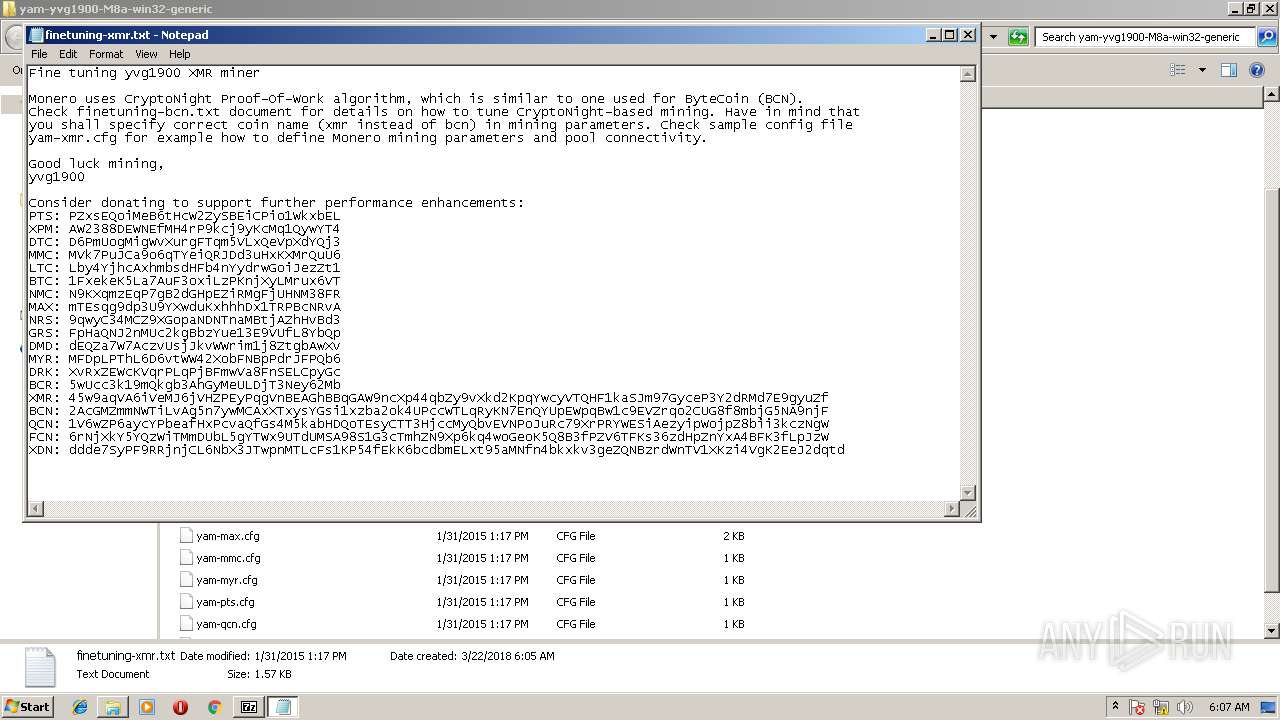Click Notepad vertical scrollbar down arrow

coord(967,493)
